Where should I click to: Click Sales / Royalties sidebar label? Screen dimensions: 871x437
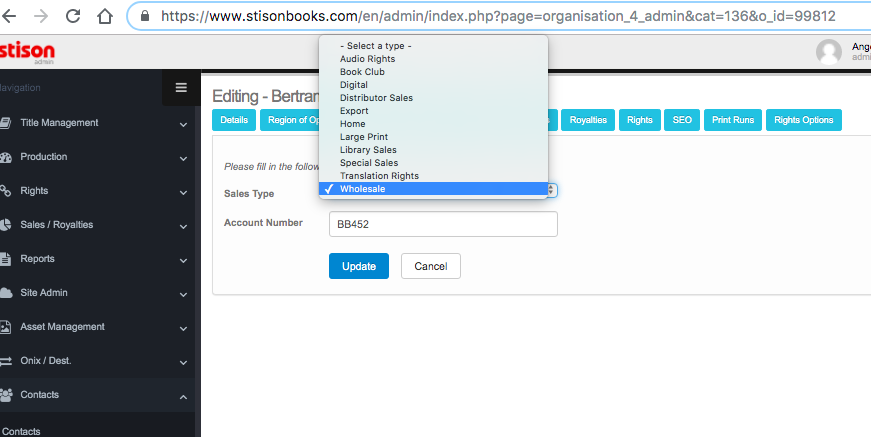click(x=57, y=225)
